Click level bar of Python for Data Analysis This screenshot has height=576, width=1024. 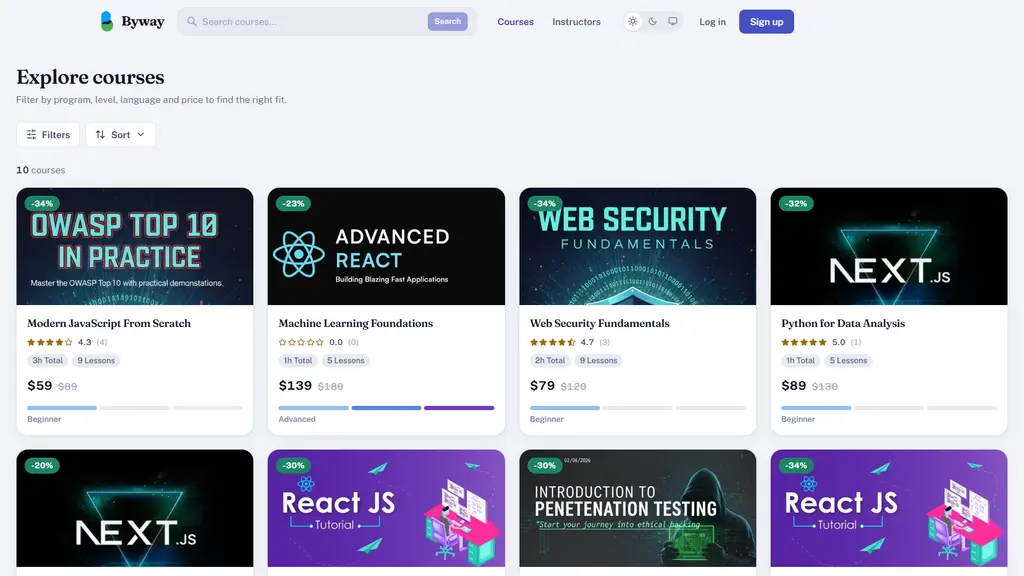pyautogui.click(x=889, y=408)
